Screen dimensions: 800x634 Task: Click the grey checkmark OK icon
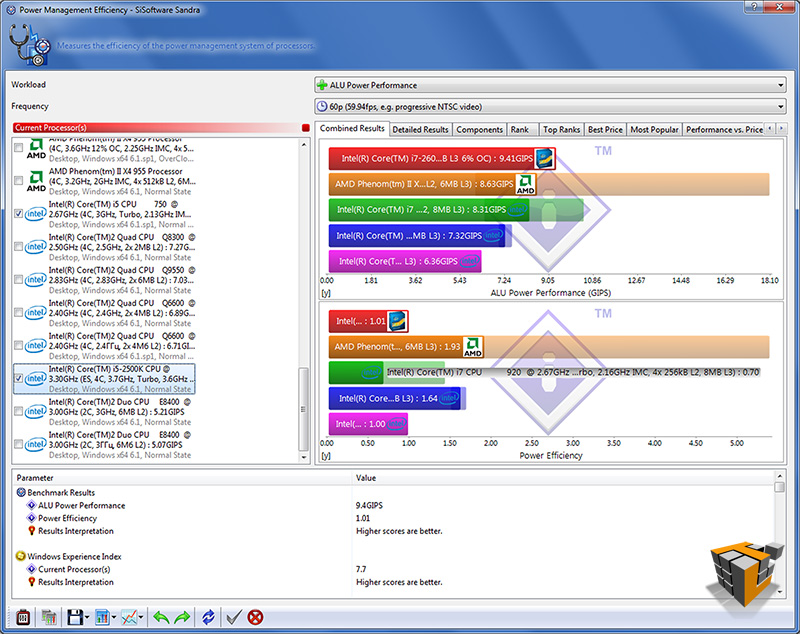(234, 617)
